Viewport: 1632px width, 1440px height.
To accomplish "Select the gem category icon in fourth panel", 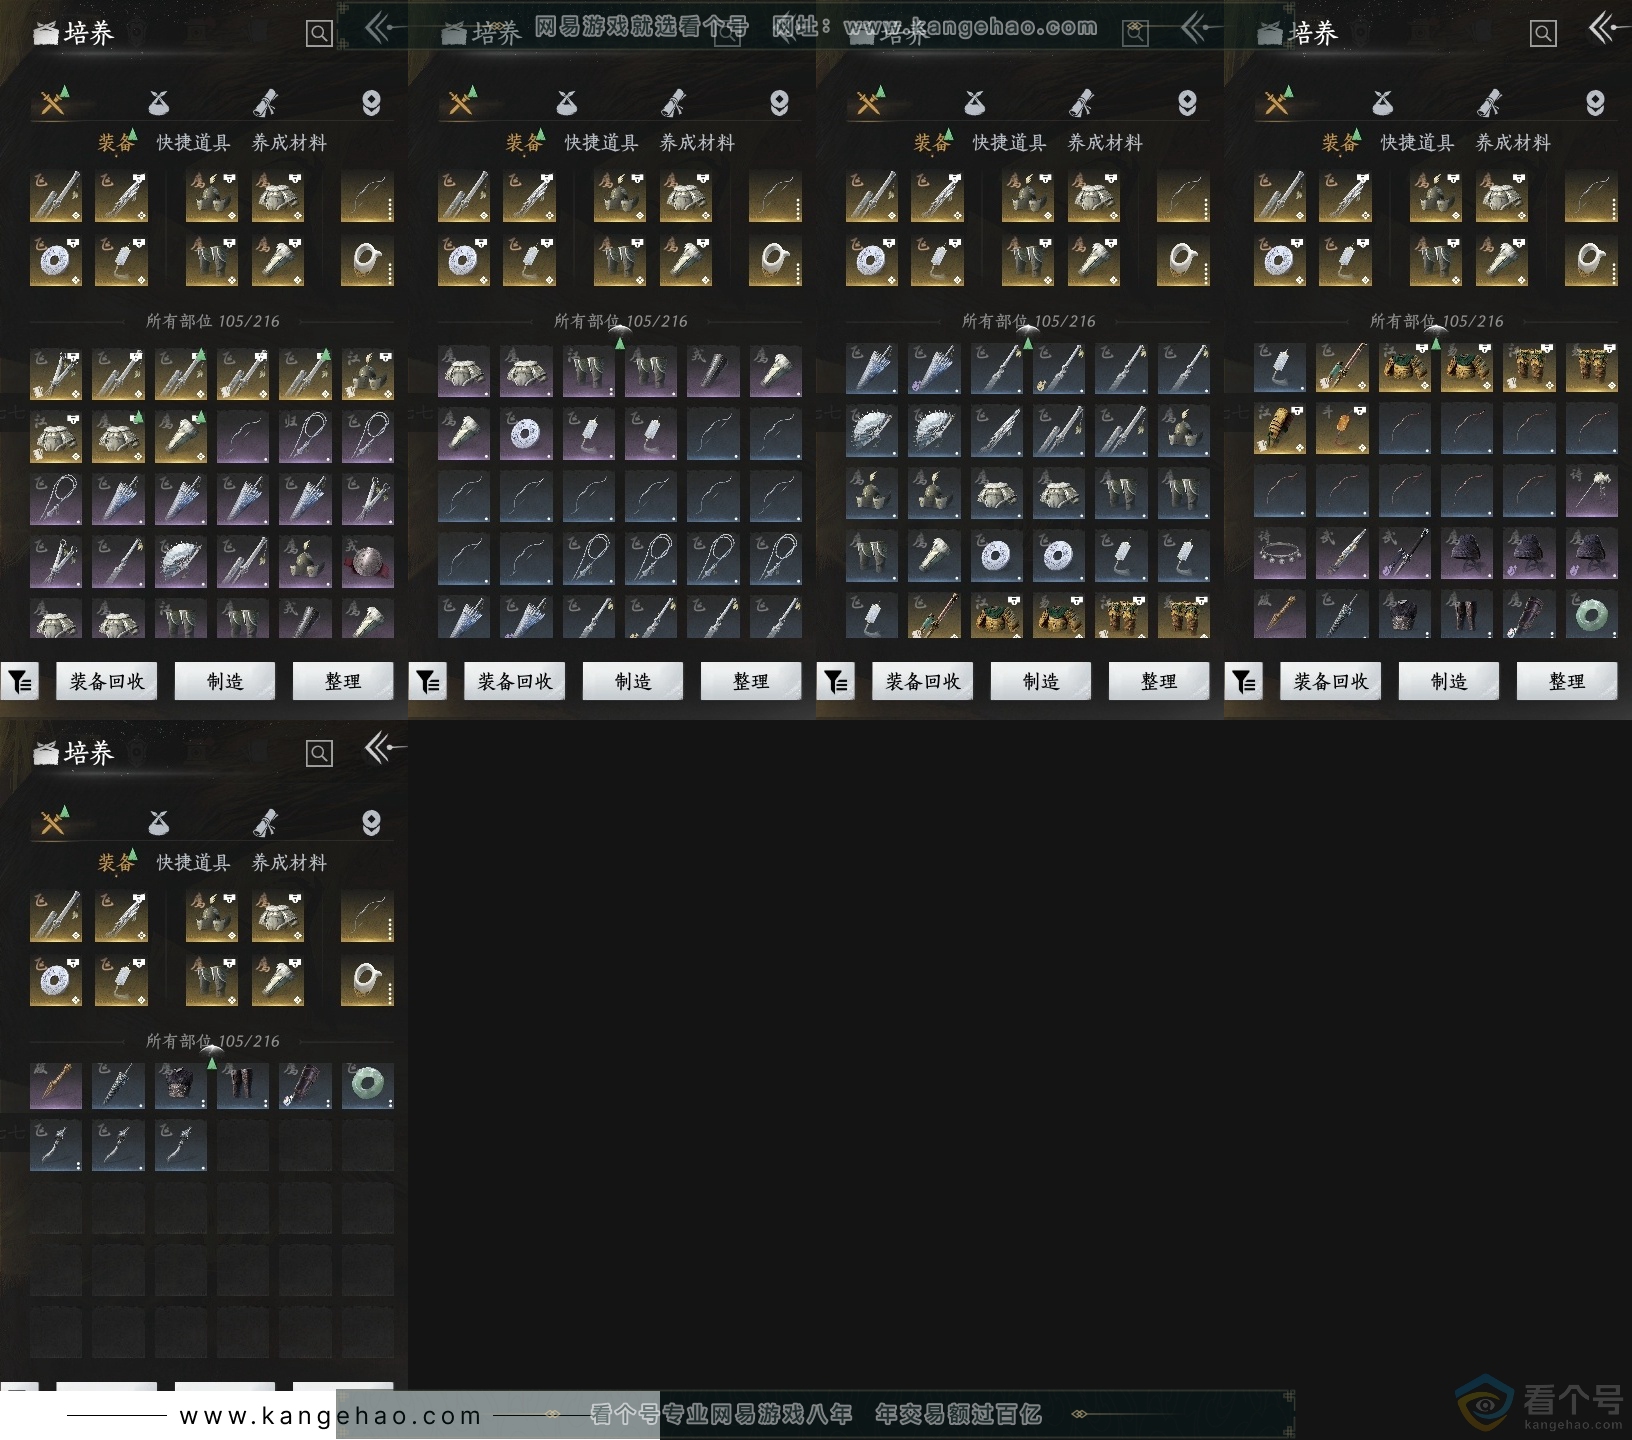I will pos(1595,103).
